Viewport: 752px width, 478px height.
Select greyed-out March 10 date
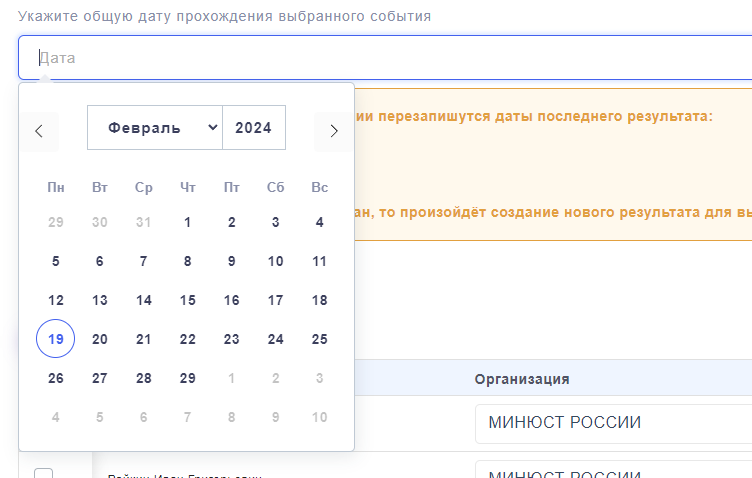(x=320, y=417)
